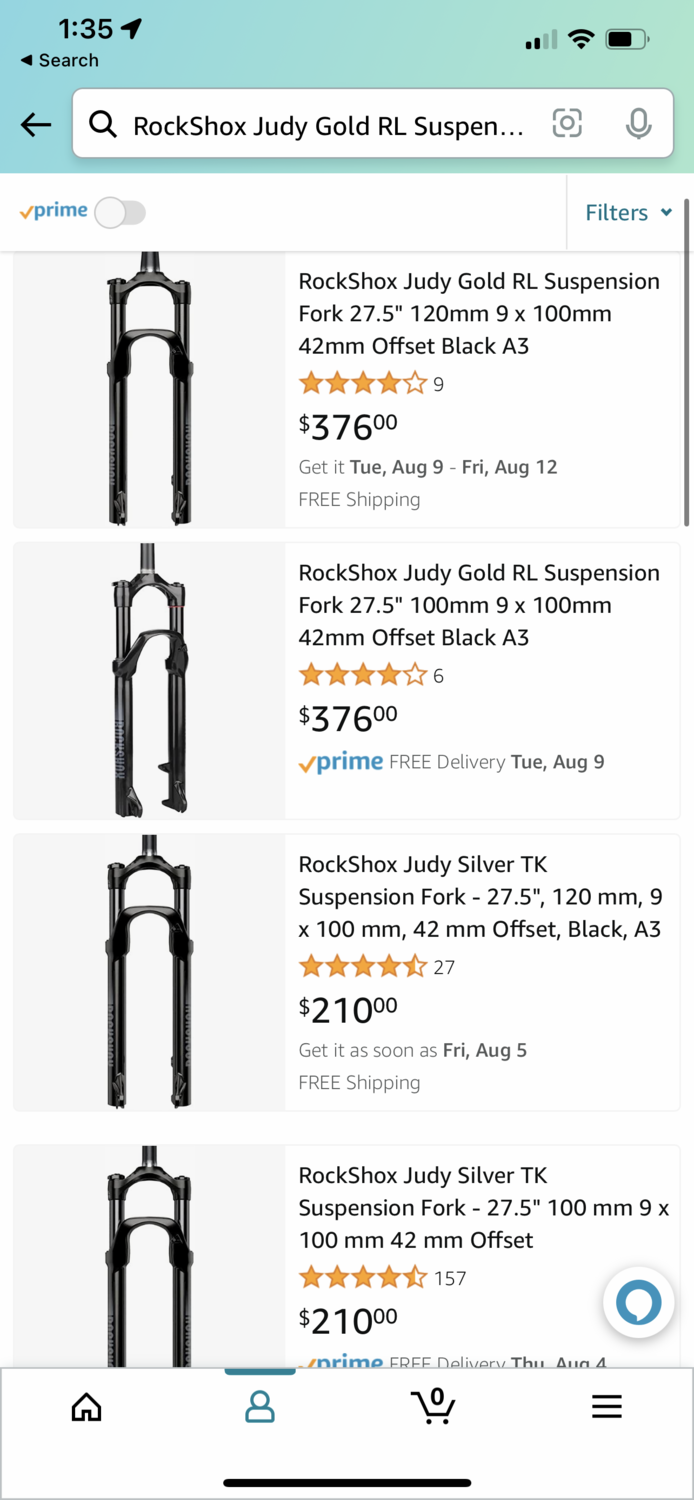This screenshot has width=694, height=1500.
Task: View star ratings with 27 reviews
Action: click(x=363, y=967)
